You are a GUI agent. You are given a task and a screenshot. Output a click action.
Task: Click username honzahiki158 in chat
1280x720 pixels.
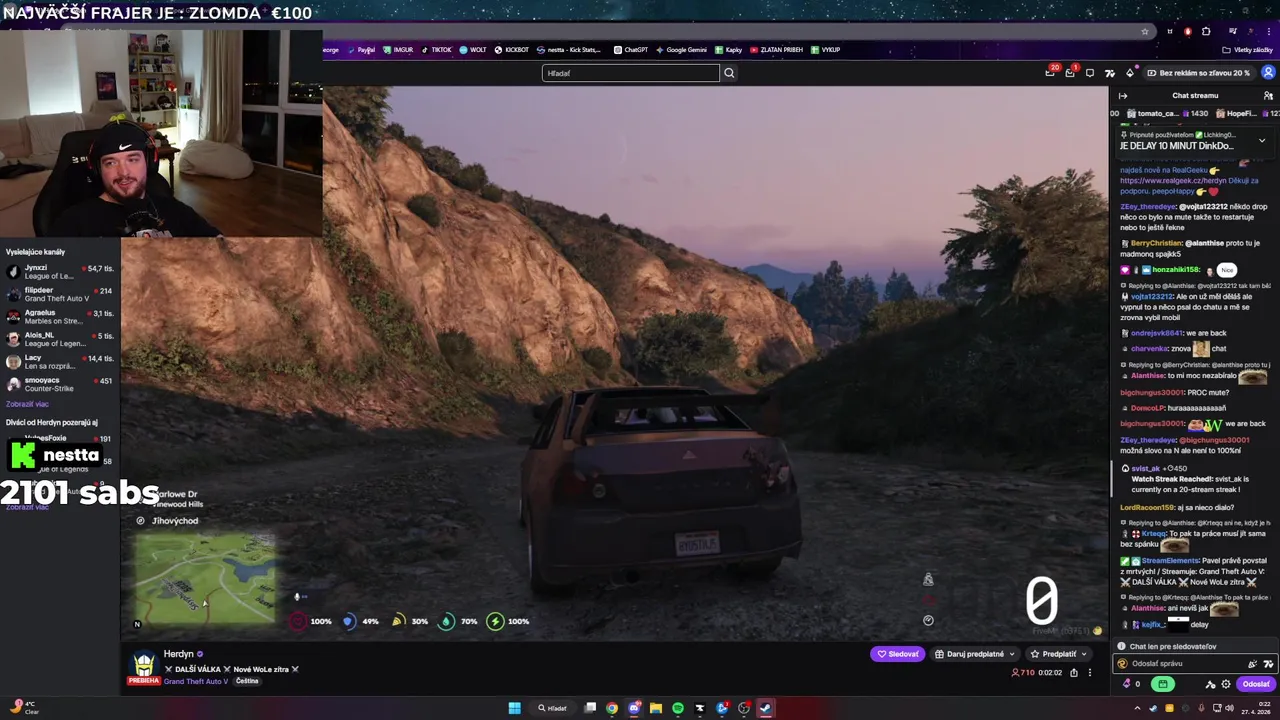1175,270
